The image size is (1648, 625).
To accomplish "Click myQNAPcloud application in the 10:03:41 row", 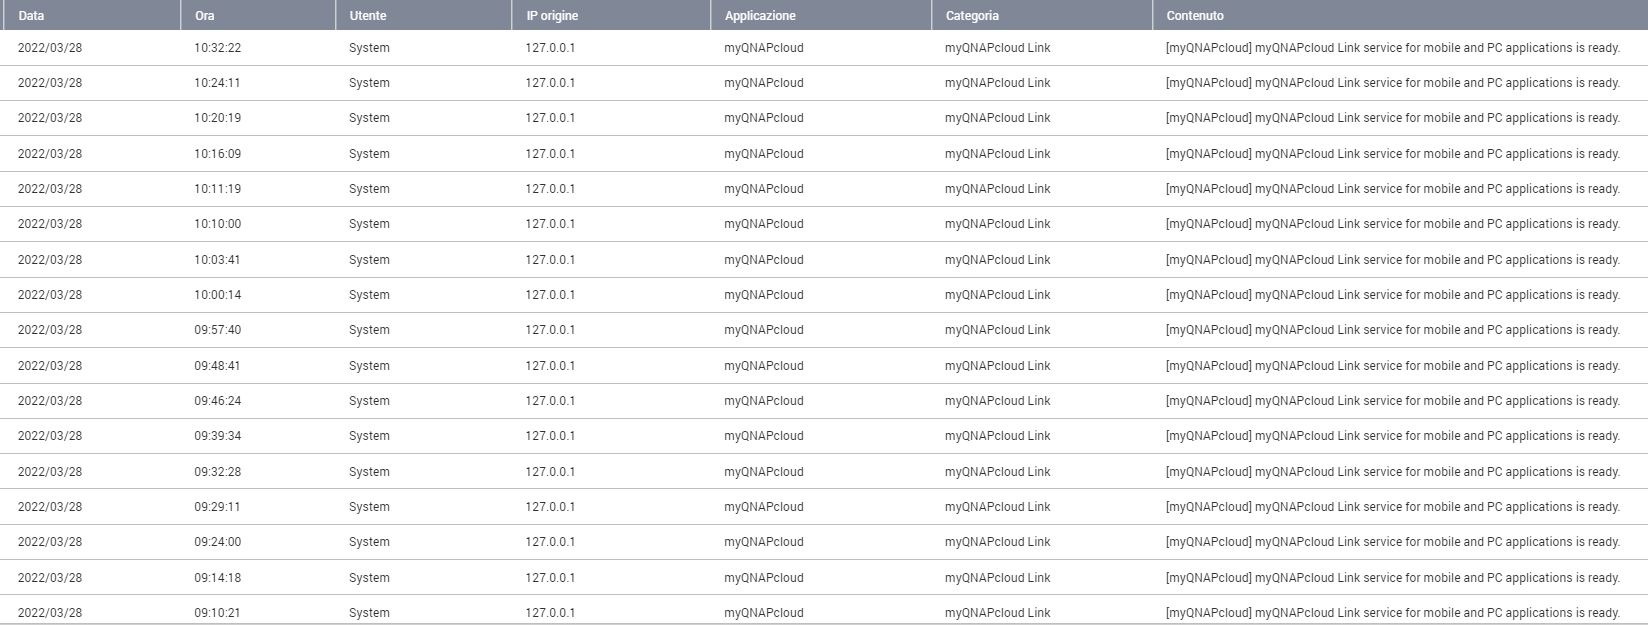I will coord(764,260).
